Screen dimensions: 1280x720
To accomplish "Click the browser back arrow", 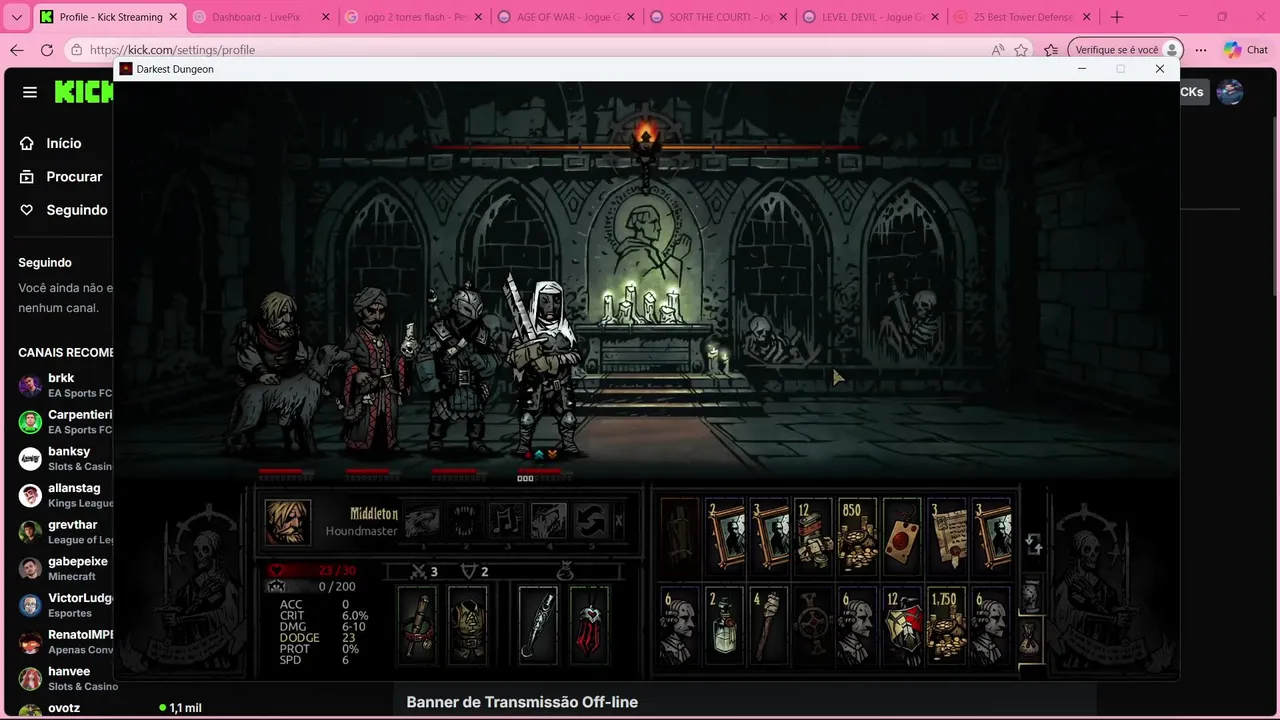I will coord(16,50).
